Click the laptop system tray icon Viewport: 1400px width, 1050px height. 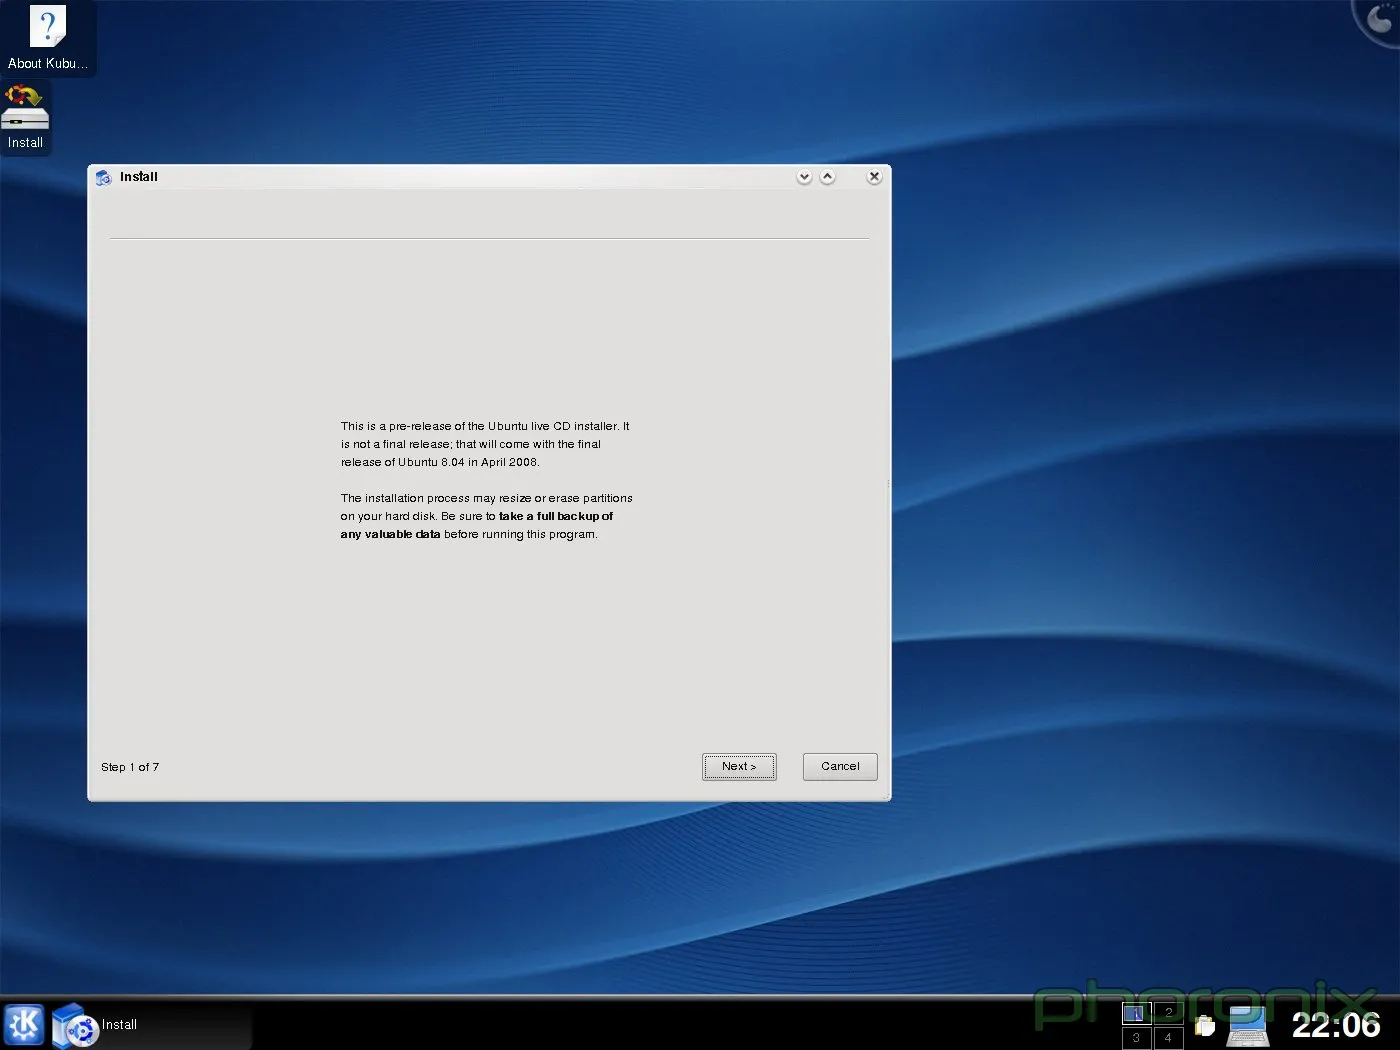coord(1248,1026)
